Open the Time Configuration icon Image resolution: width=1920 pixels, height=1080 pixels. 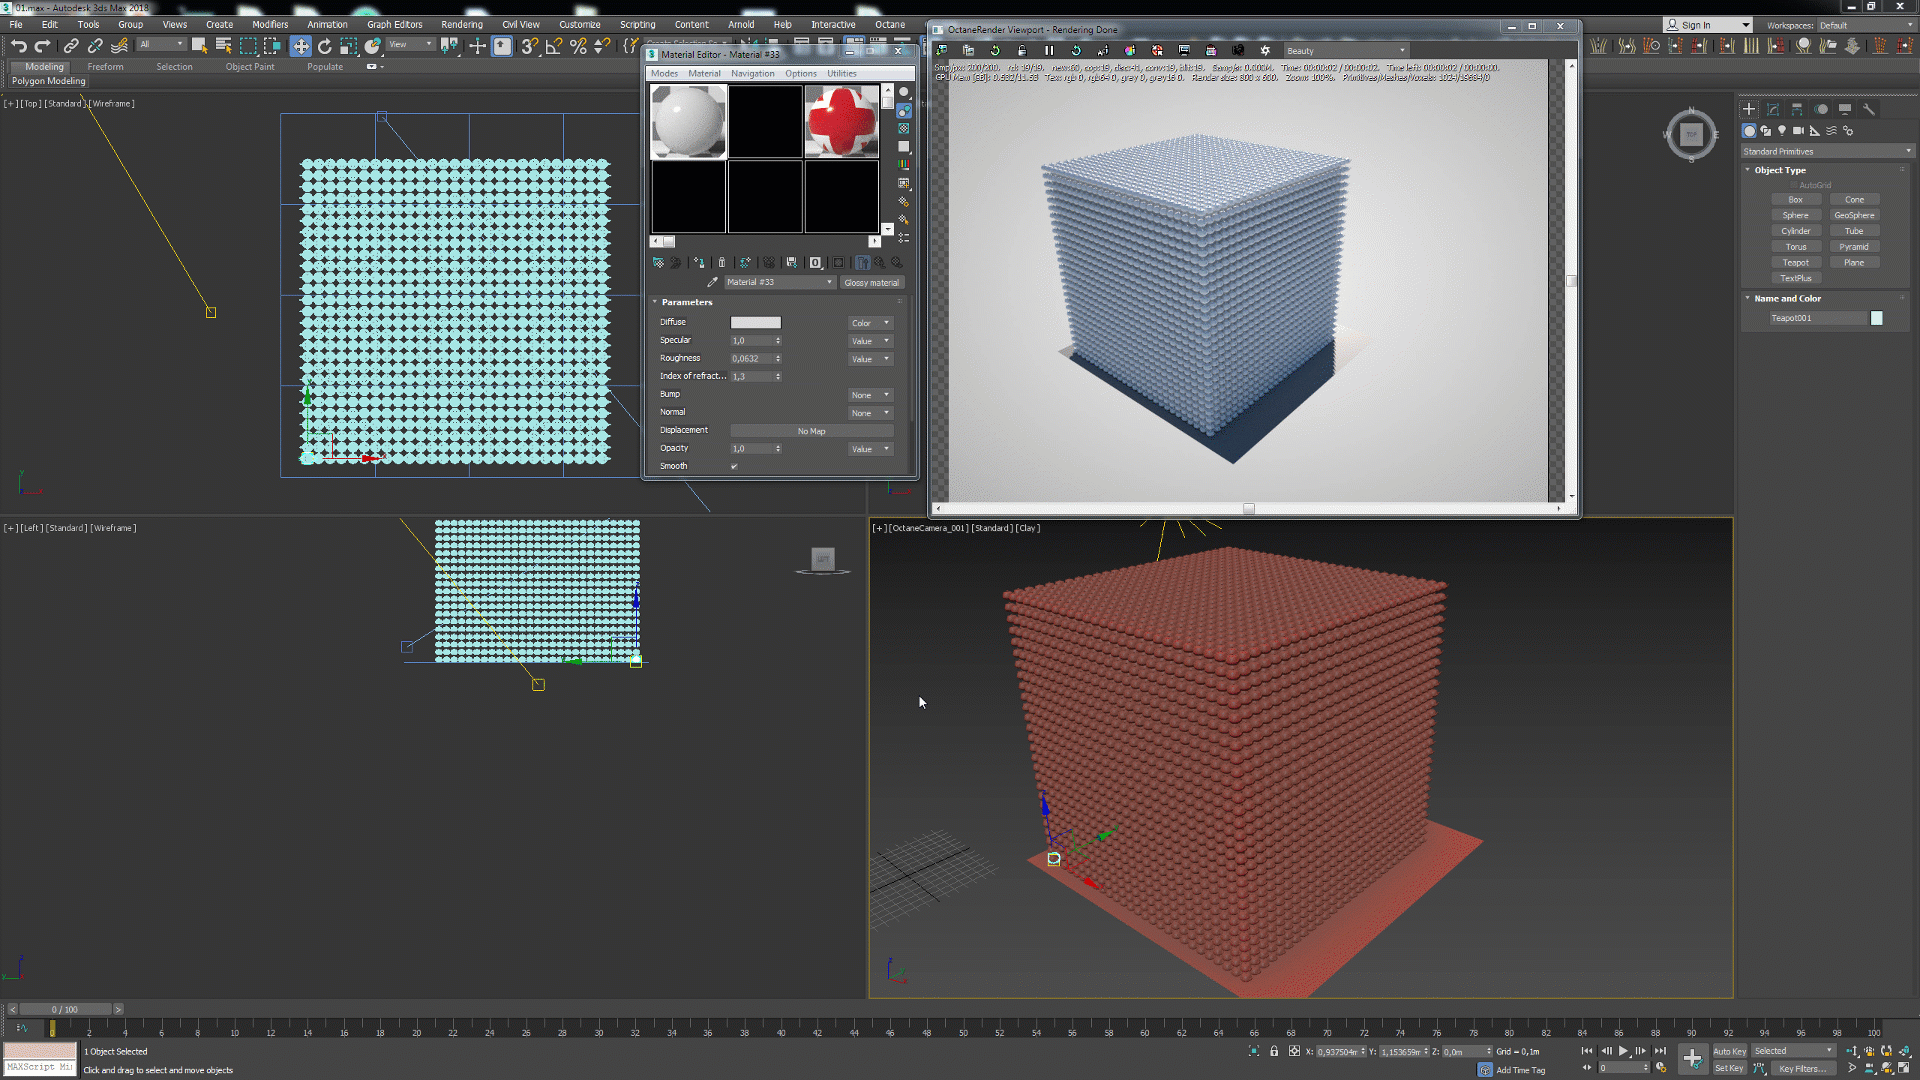click(1662, 1067)
